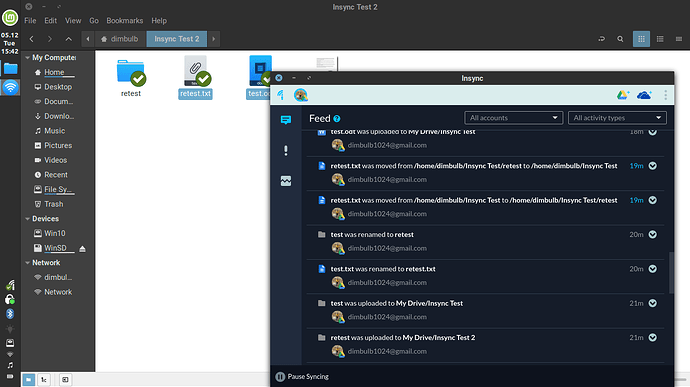Open the View menu
The image size is (690, 387).
(73, 21)
